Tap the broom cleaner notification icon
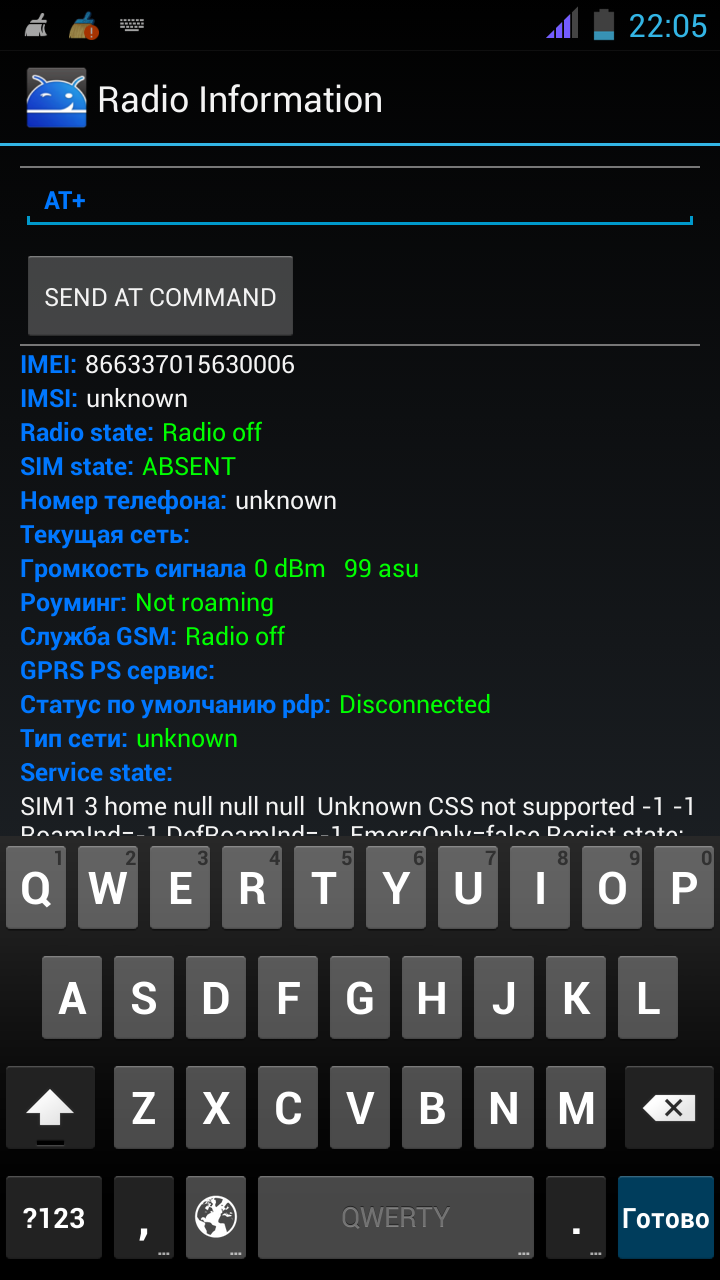Viewport: 720px width, 1280px height. [35, 25]
